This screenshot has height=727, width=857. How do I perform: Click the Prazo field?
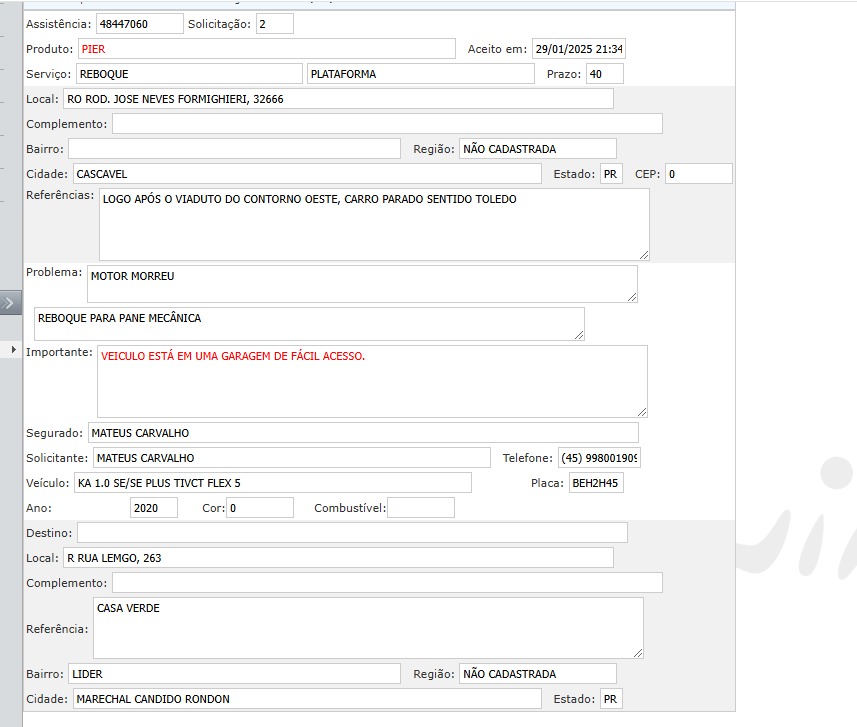[605, 74]
